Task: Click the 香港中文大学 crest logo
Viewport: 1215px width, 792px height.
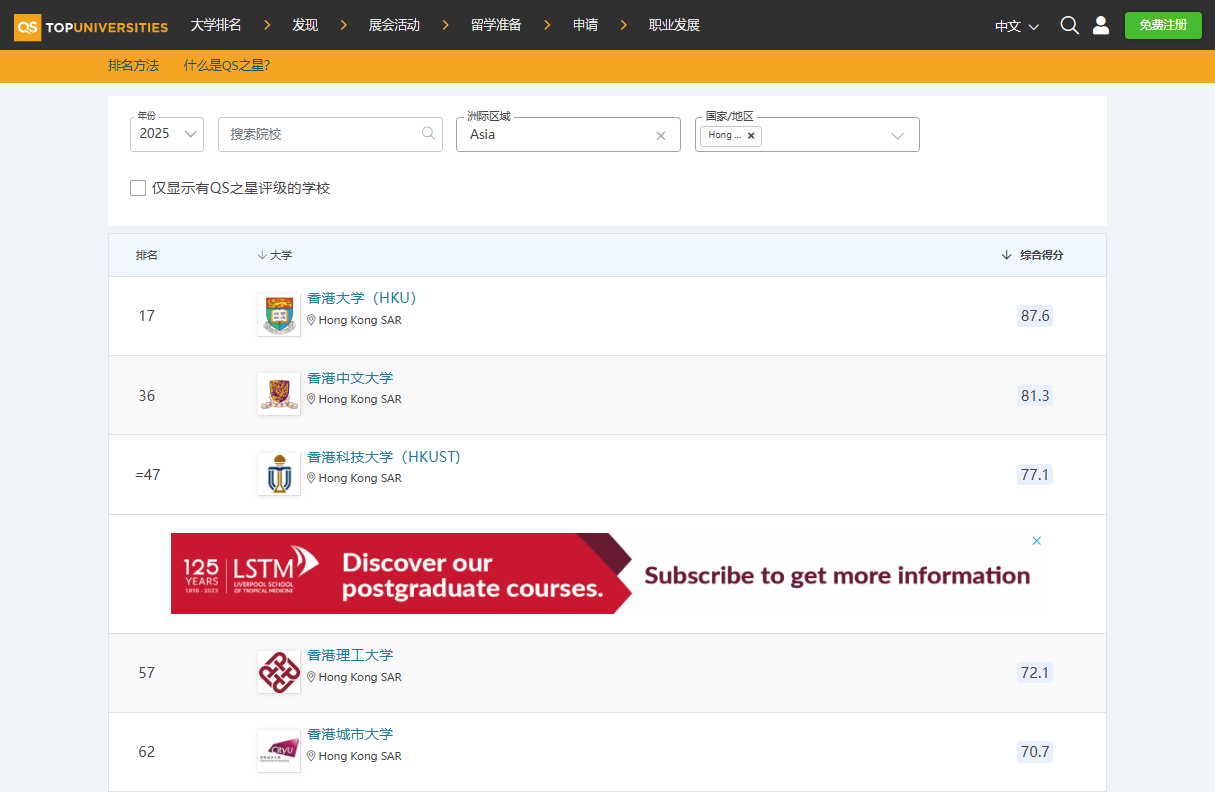Action: [x=278, y=394]
